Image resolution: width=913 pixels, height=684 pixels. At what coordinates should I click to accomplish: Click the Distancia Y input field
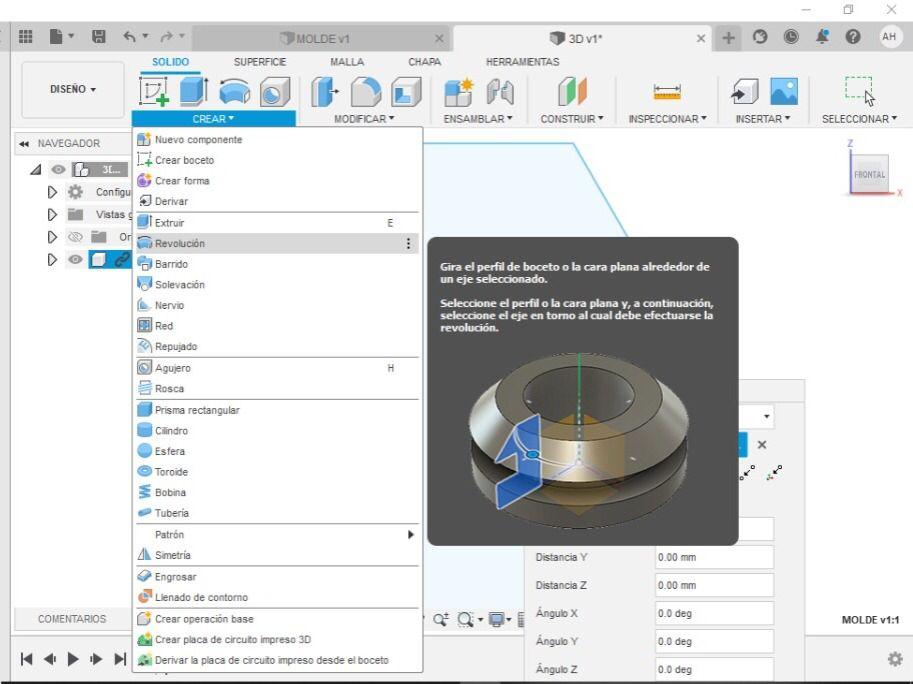[714, 557]
